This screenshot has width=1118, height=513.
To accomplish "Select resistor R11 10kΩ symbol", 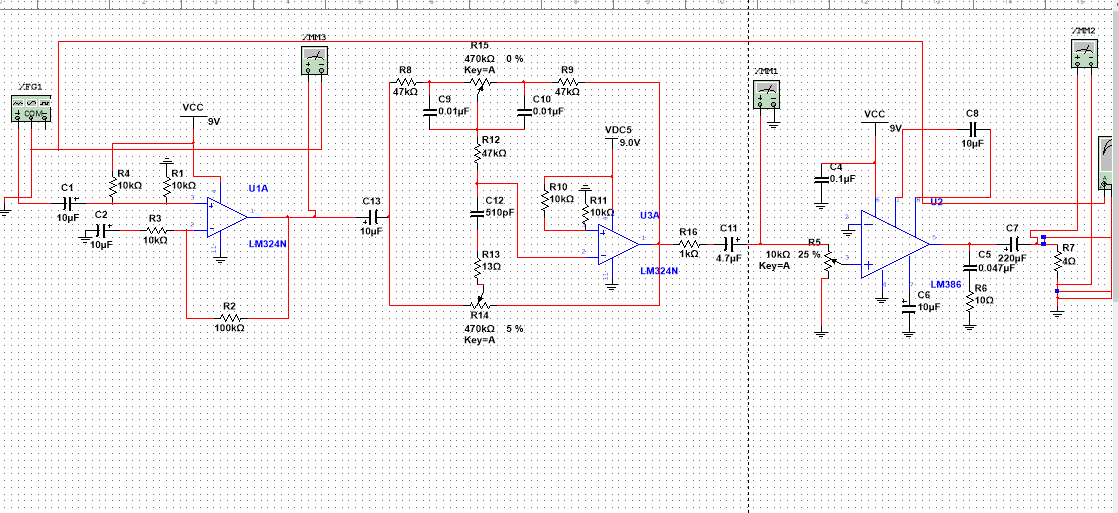I will coord(585,215).
